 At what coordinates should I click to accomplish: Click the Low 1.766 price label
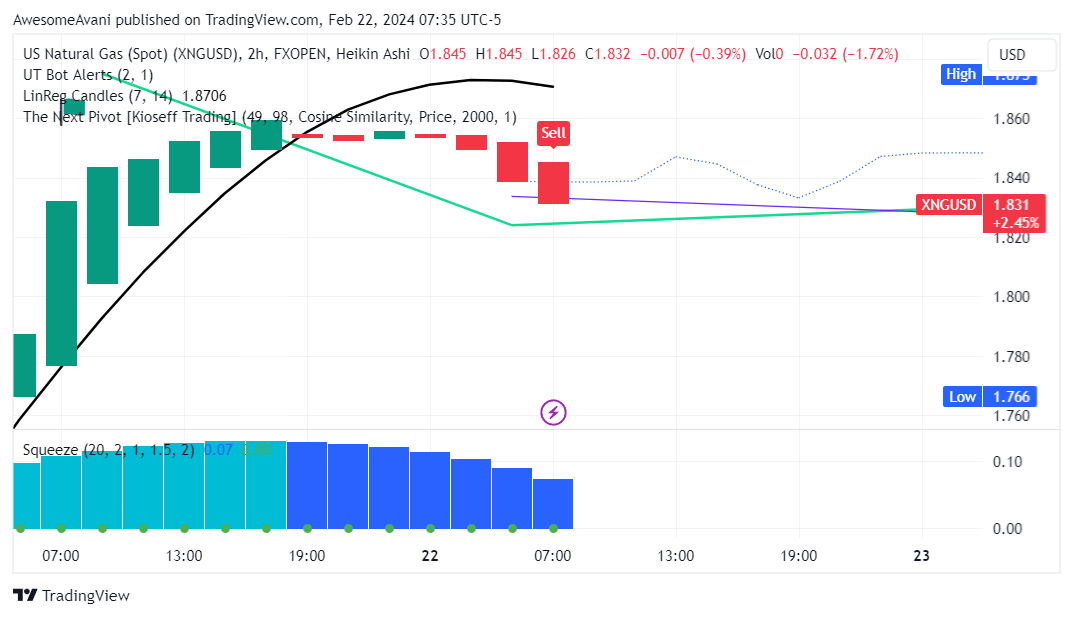[x=989, y=397]
